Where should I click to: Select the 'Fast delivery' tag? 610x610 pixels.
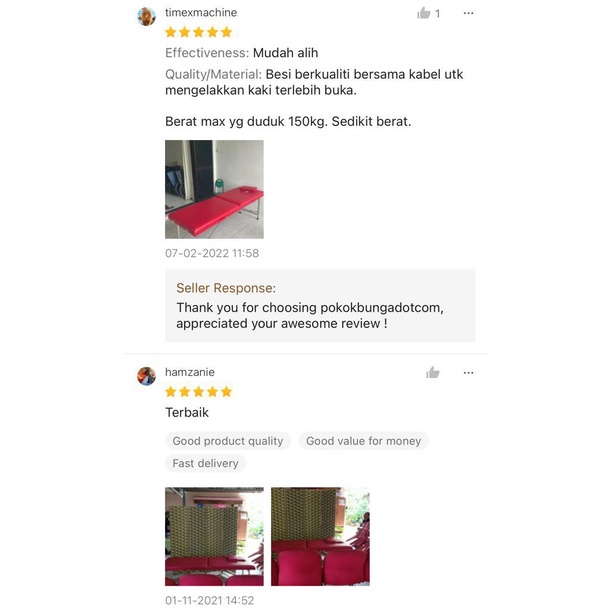205,463
